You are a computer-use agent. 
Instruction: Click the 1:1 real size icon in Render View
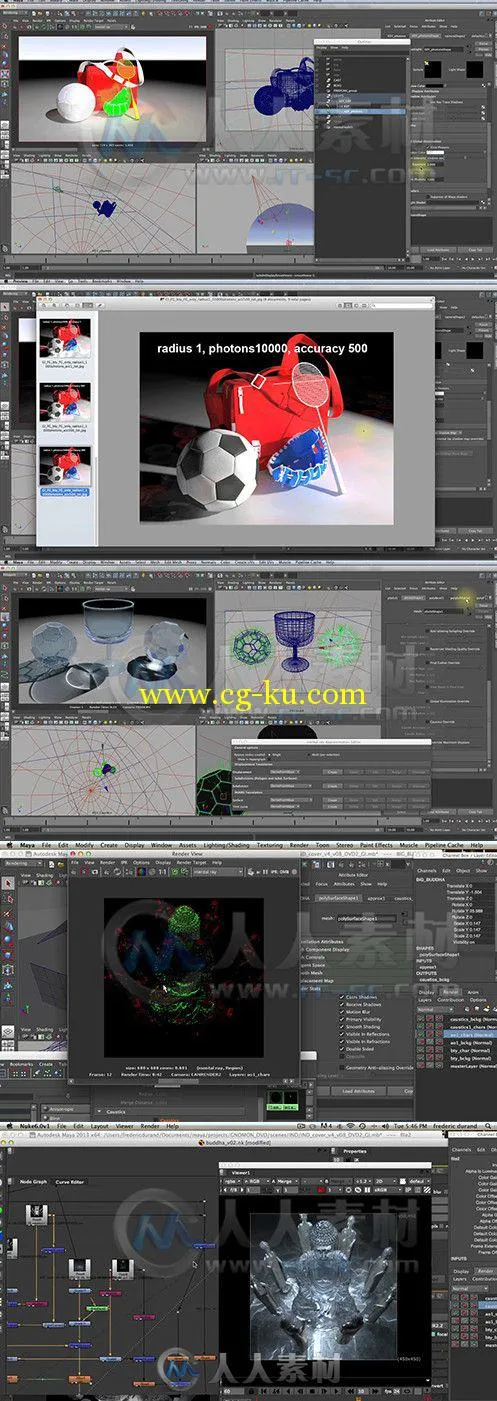coord(162,872)
